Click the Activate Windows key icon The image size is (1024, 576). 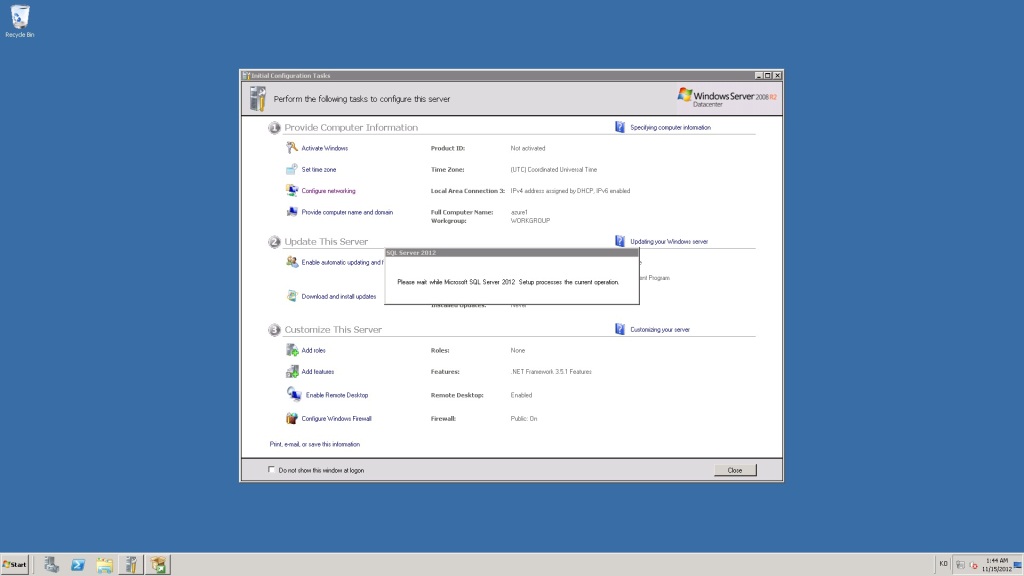pyautogui.click(x=291, y=148)
